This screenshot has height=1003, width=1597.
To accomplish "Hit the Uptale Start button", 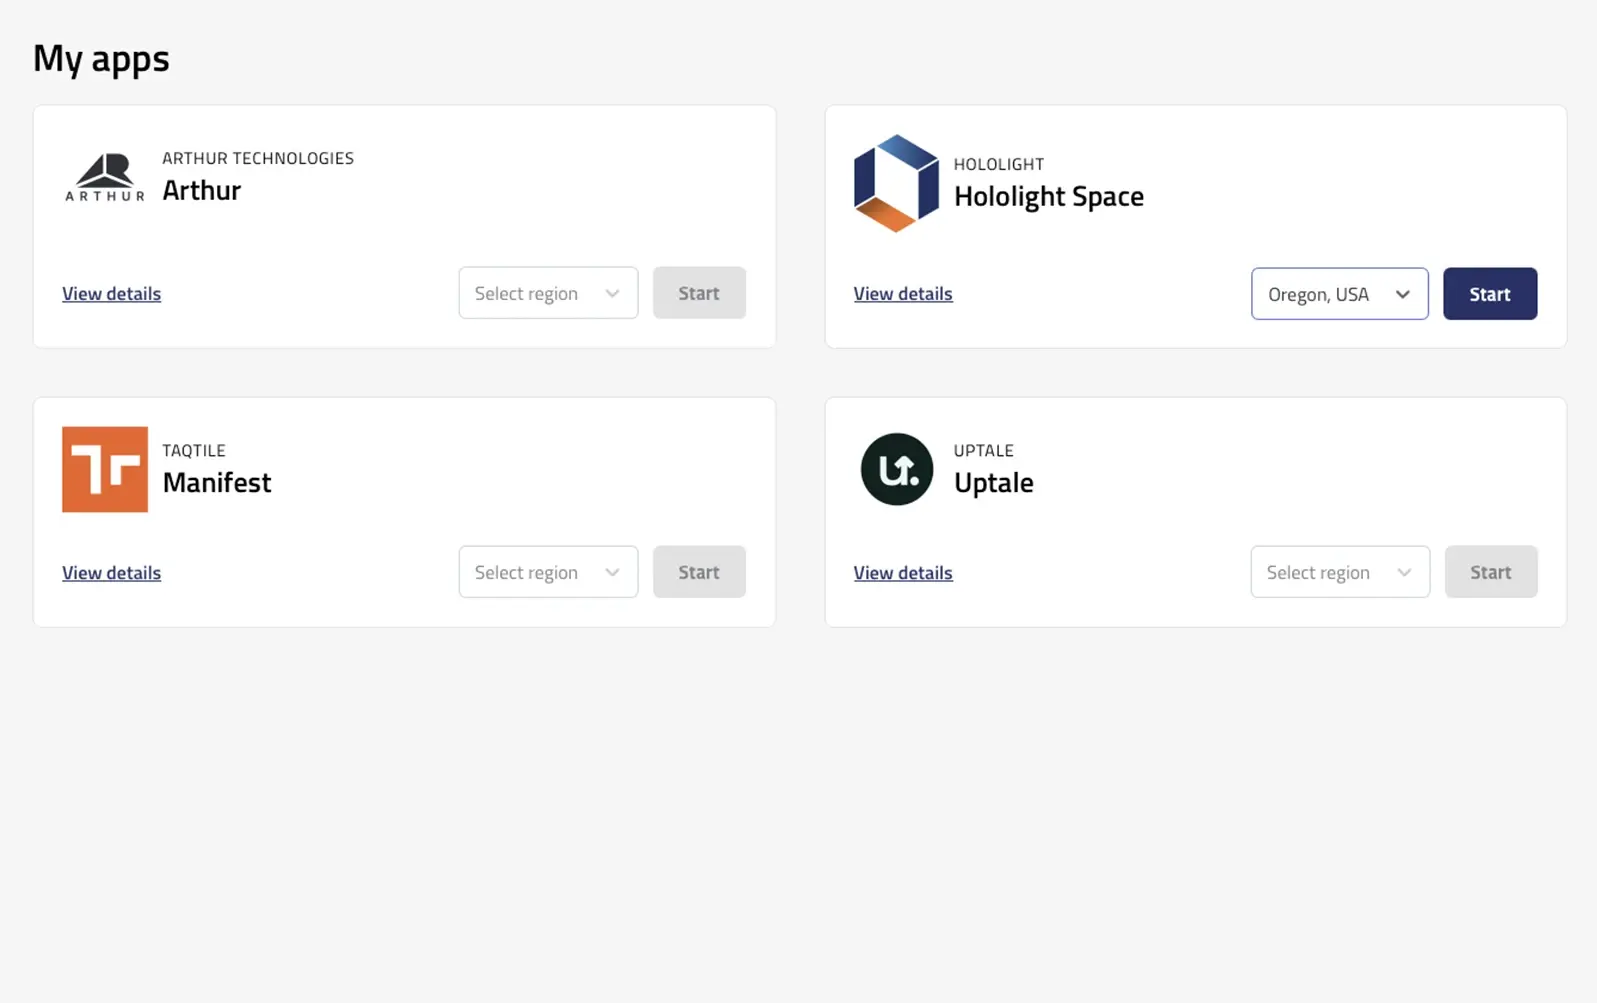I will coord(1490,572).
